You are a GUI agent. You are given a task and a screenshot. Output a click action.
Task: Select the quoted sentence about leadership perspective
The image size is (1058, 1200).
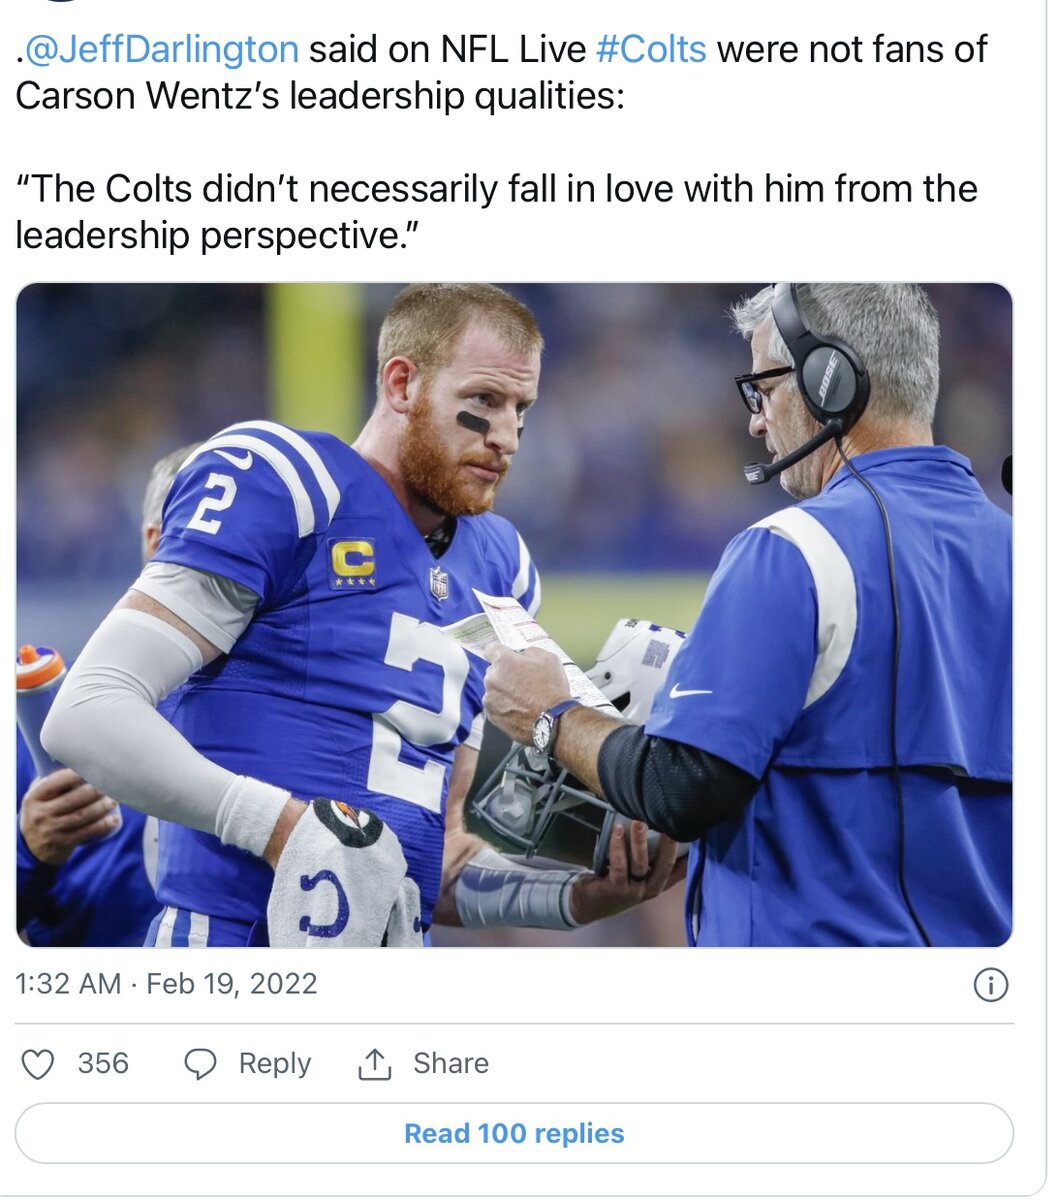(496, 212)
